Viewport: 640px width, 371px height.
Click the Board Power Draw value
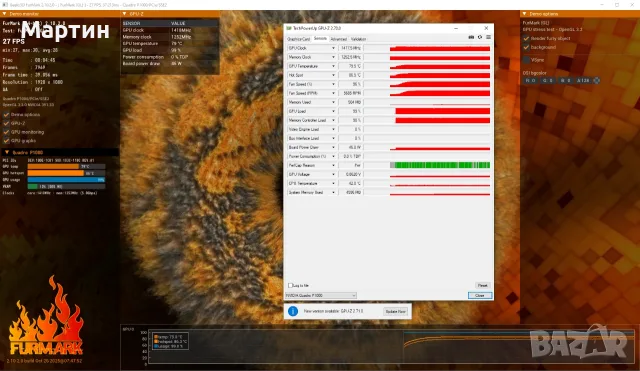click(350, 147)
